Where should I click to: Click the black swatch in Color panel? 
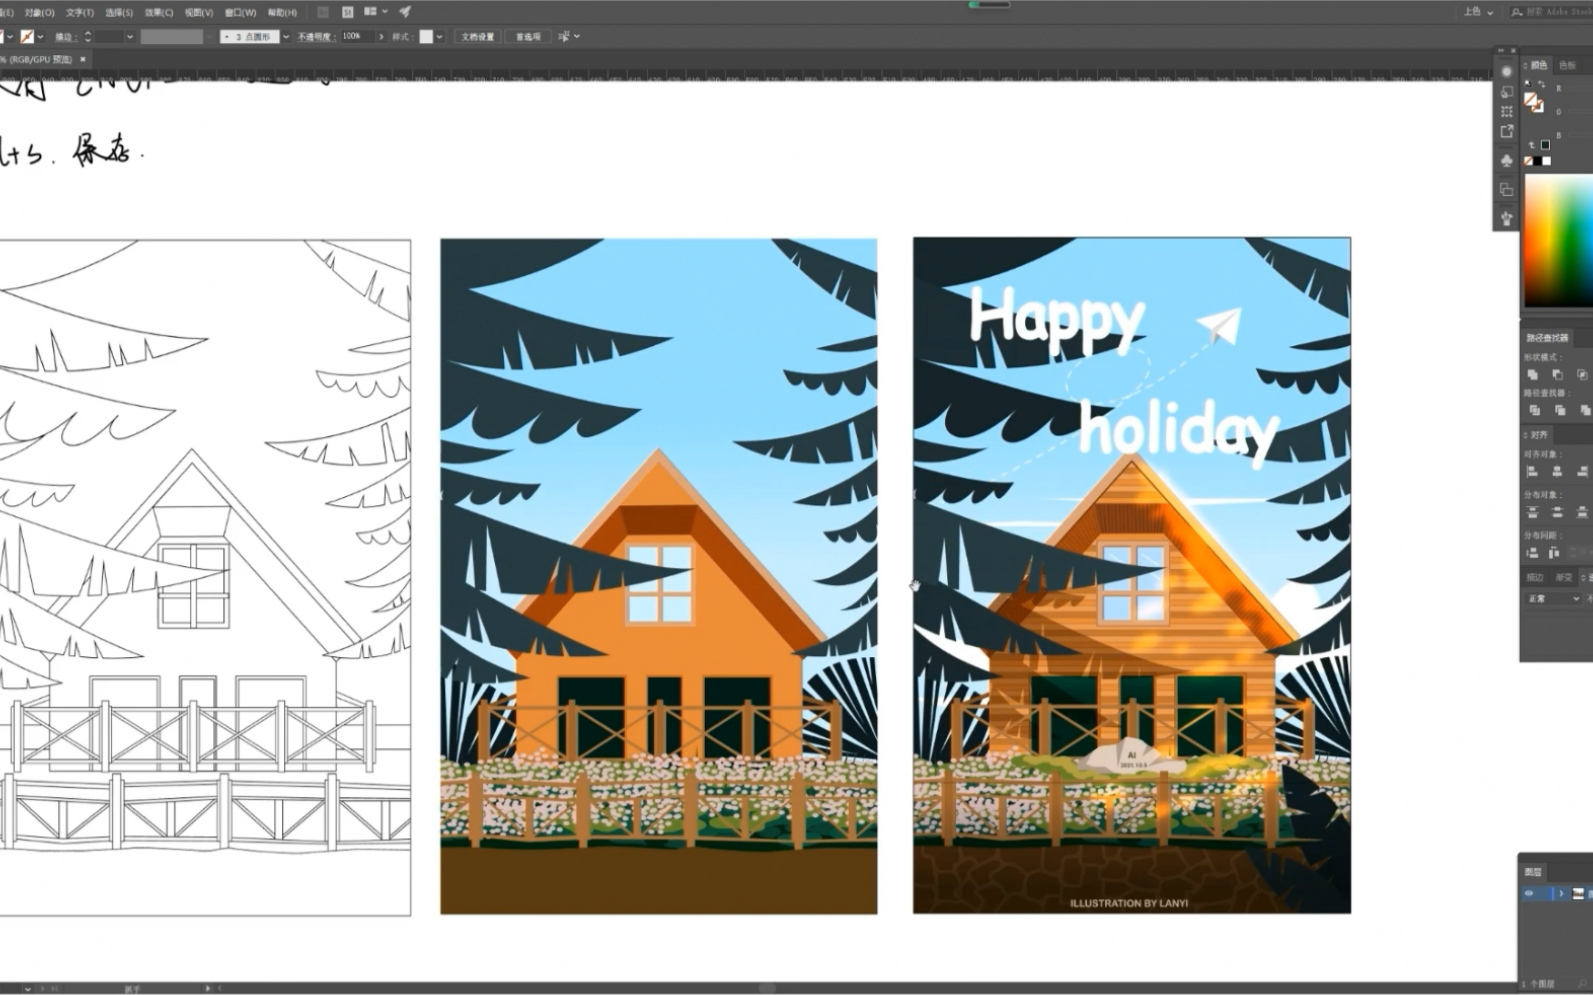1537,161
